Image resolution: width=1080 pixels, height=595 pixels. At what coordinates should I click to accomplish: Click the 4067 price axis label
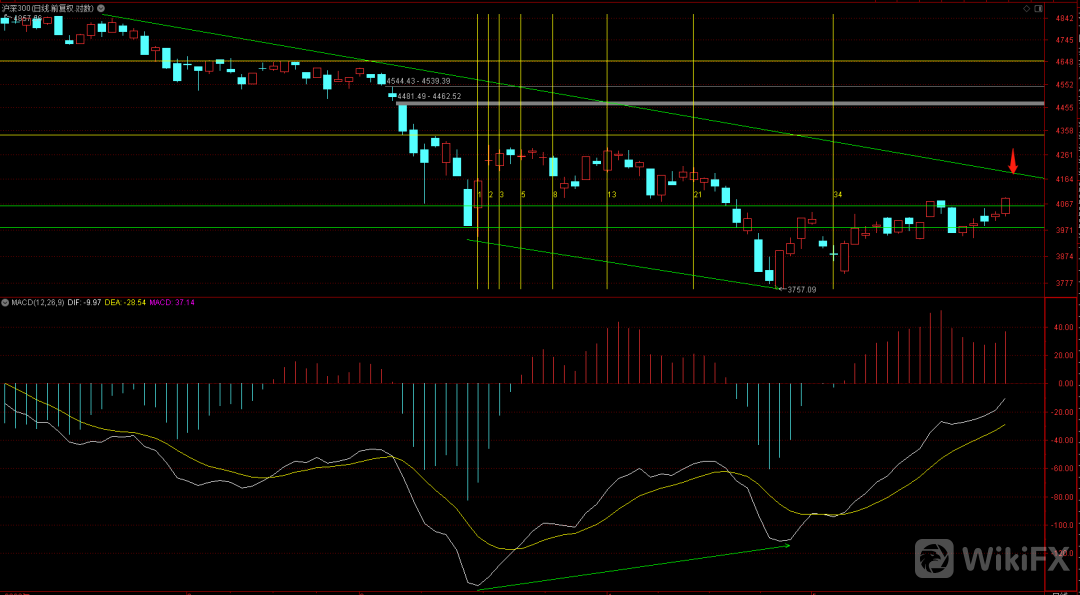[x=1062, y=205]
